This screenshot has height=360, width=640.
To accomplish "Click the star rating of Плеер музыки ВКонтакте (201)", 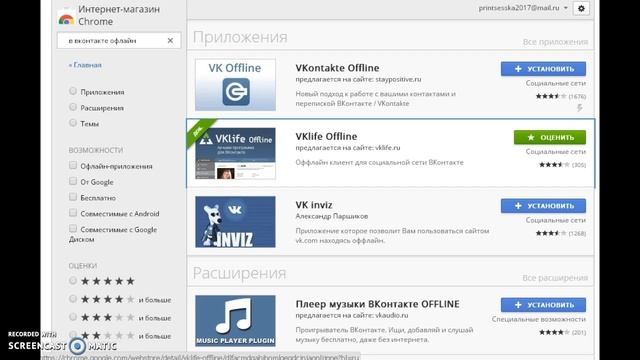I will 554,333.
